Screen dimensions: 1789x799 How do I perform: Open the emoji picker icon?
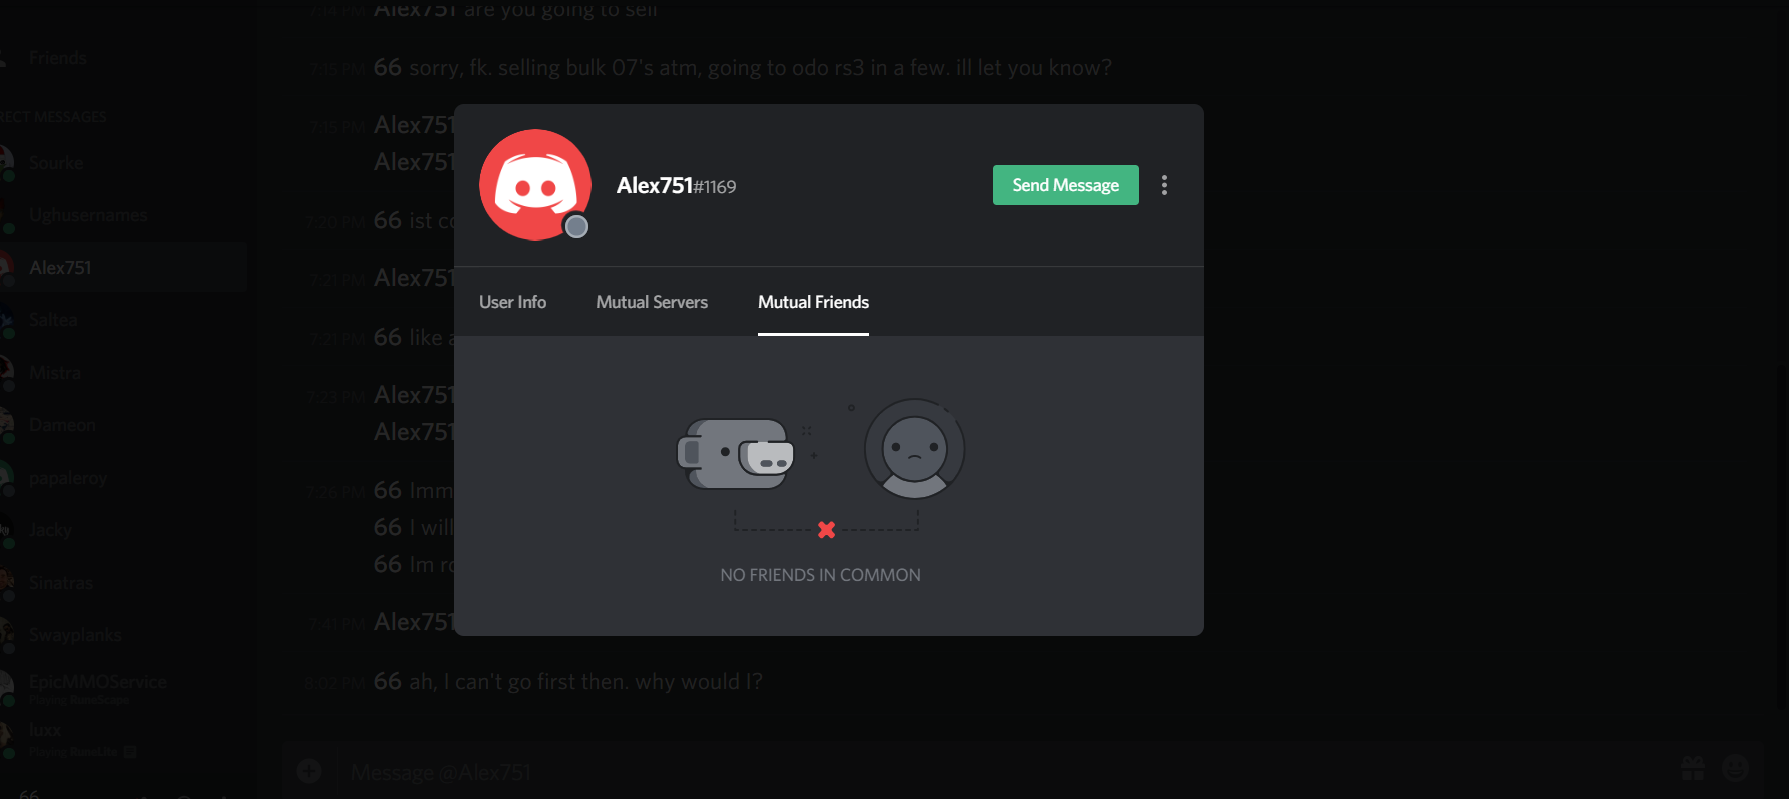pyautogui.click(x=1736, y=768)
